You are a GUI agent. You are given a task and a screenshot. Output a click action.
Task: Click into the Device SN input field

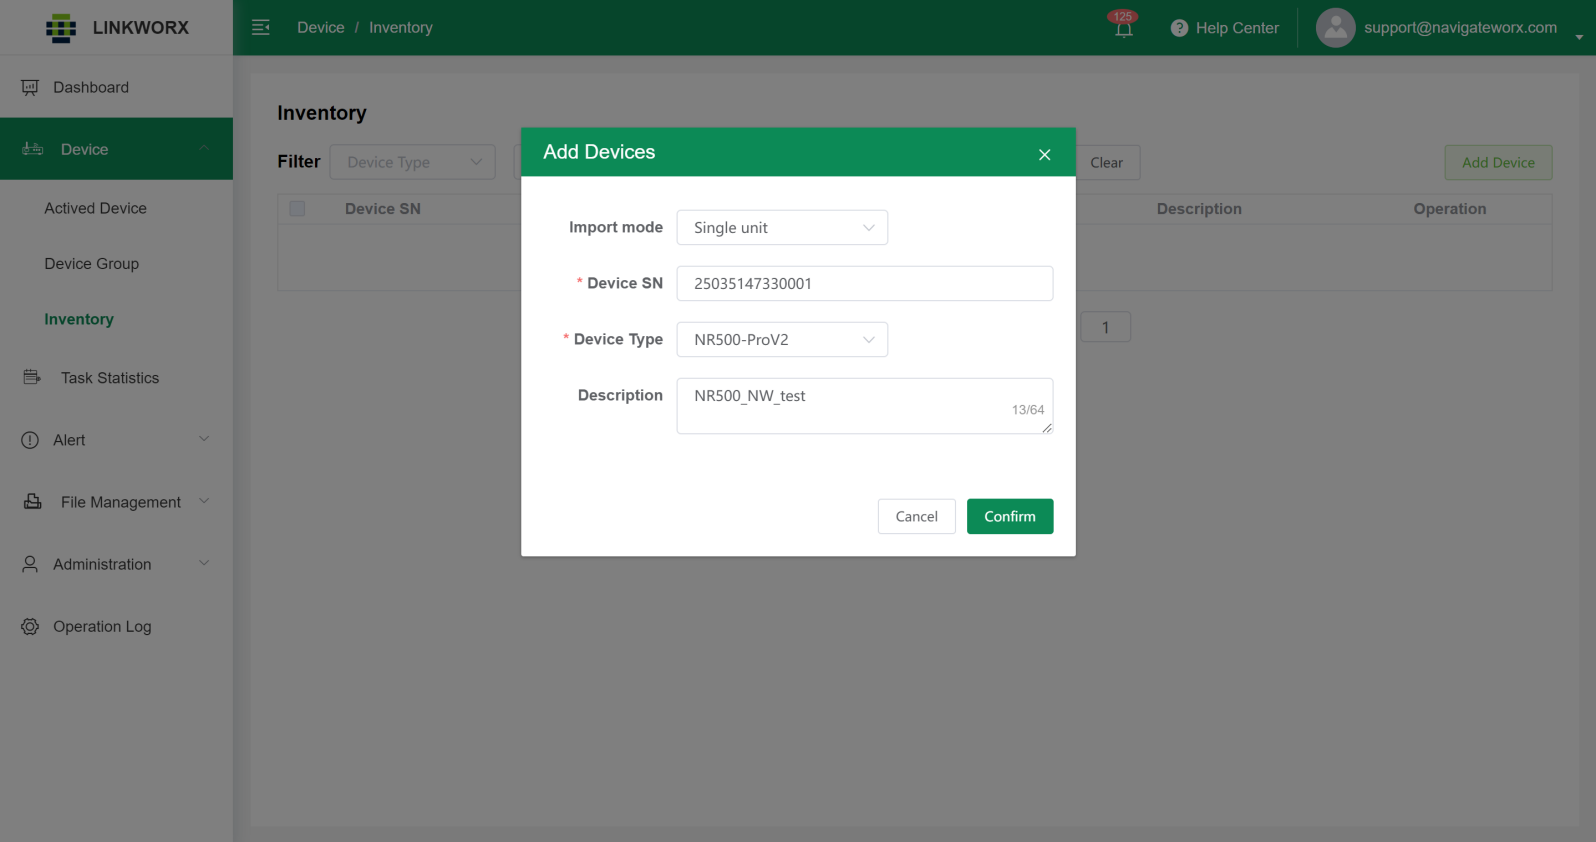coord(864,284)
